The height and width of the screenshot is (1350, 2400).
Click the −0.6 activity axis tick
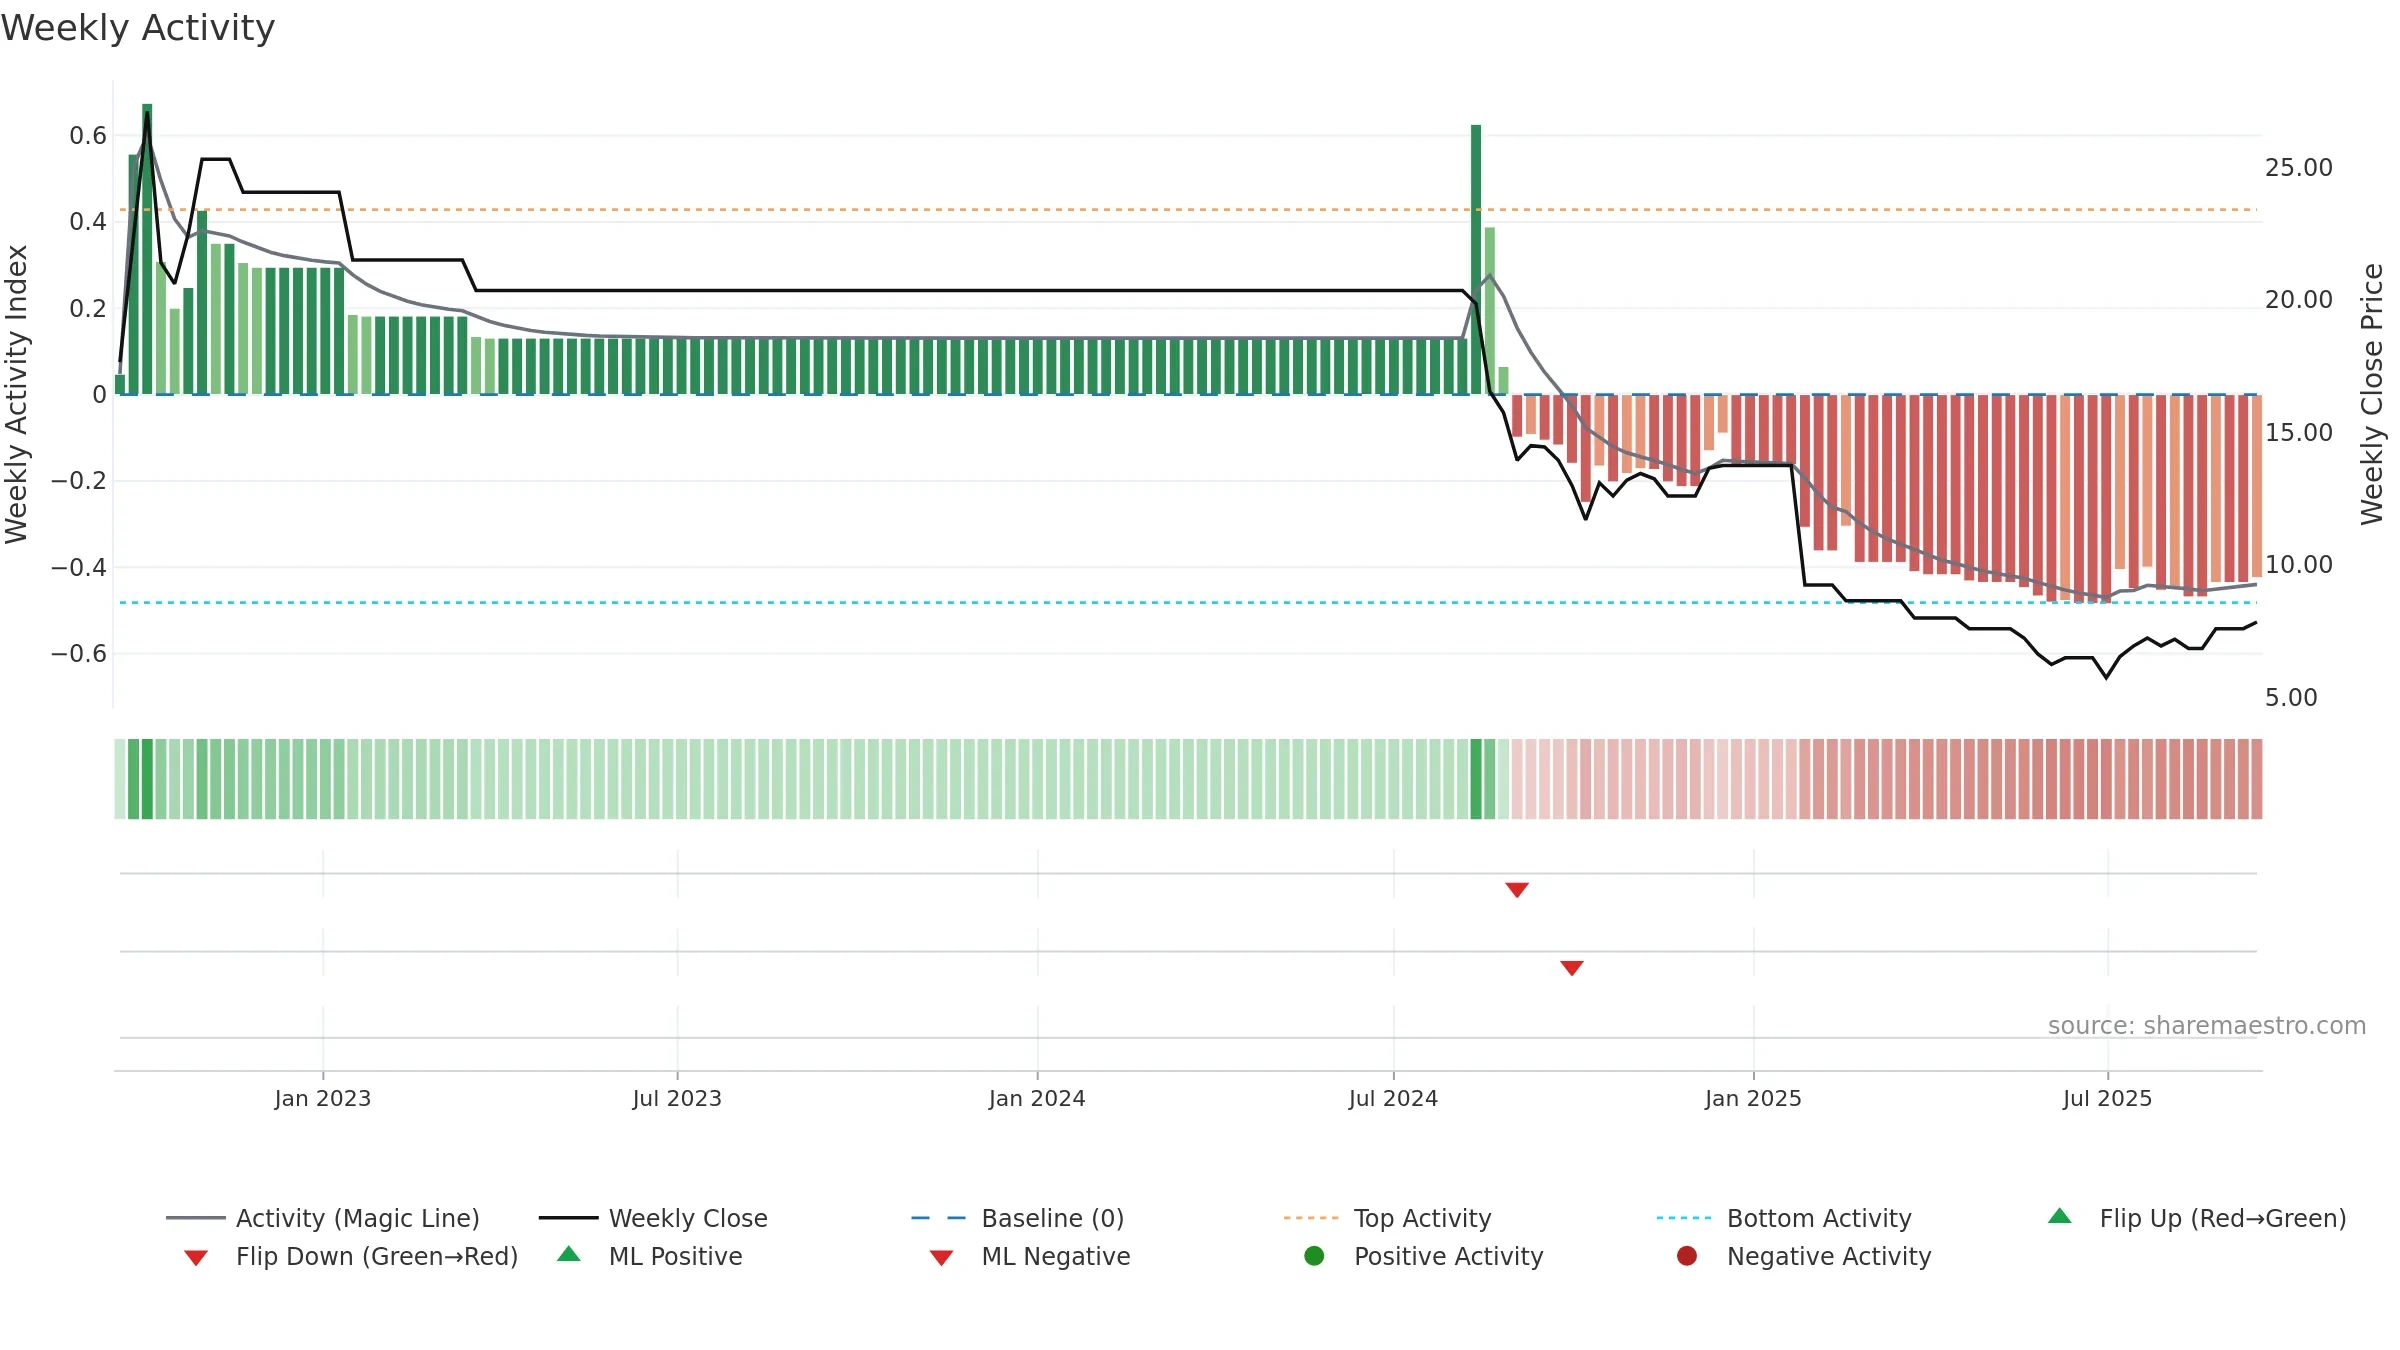79,654
